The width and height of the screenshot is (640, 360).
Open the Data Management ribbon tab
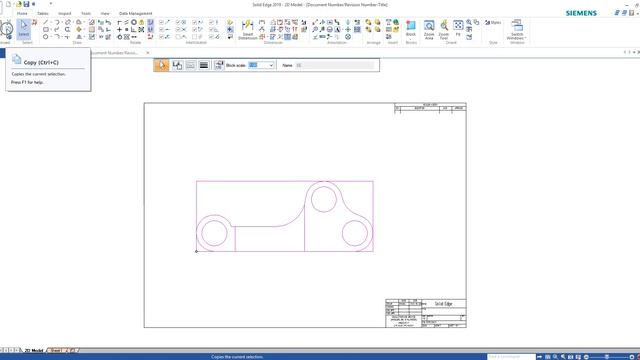136,13
